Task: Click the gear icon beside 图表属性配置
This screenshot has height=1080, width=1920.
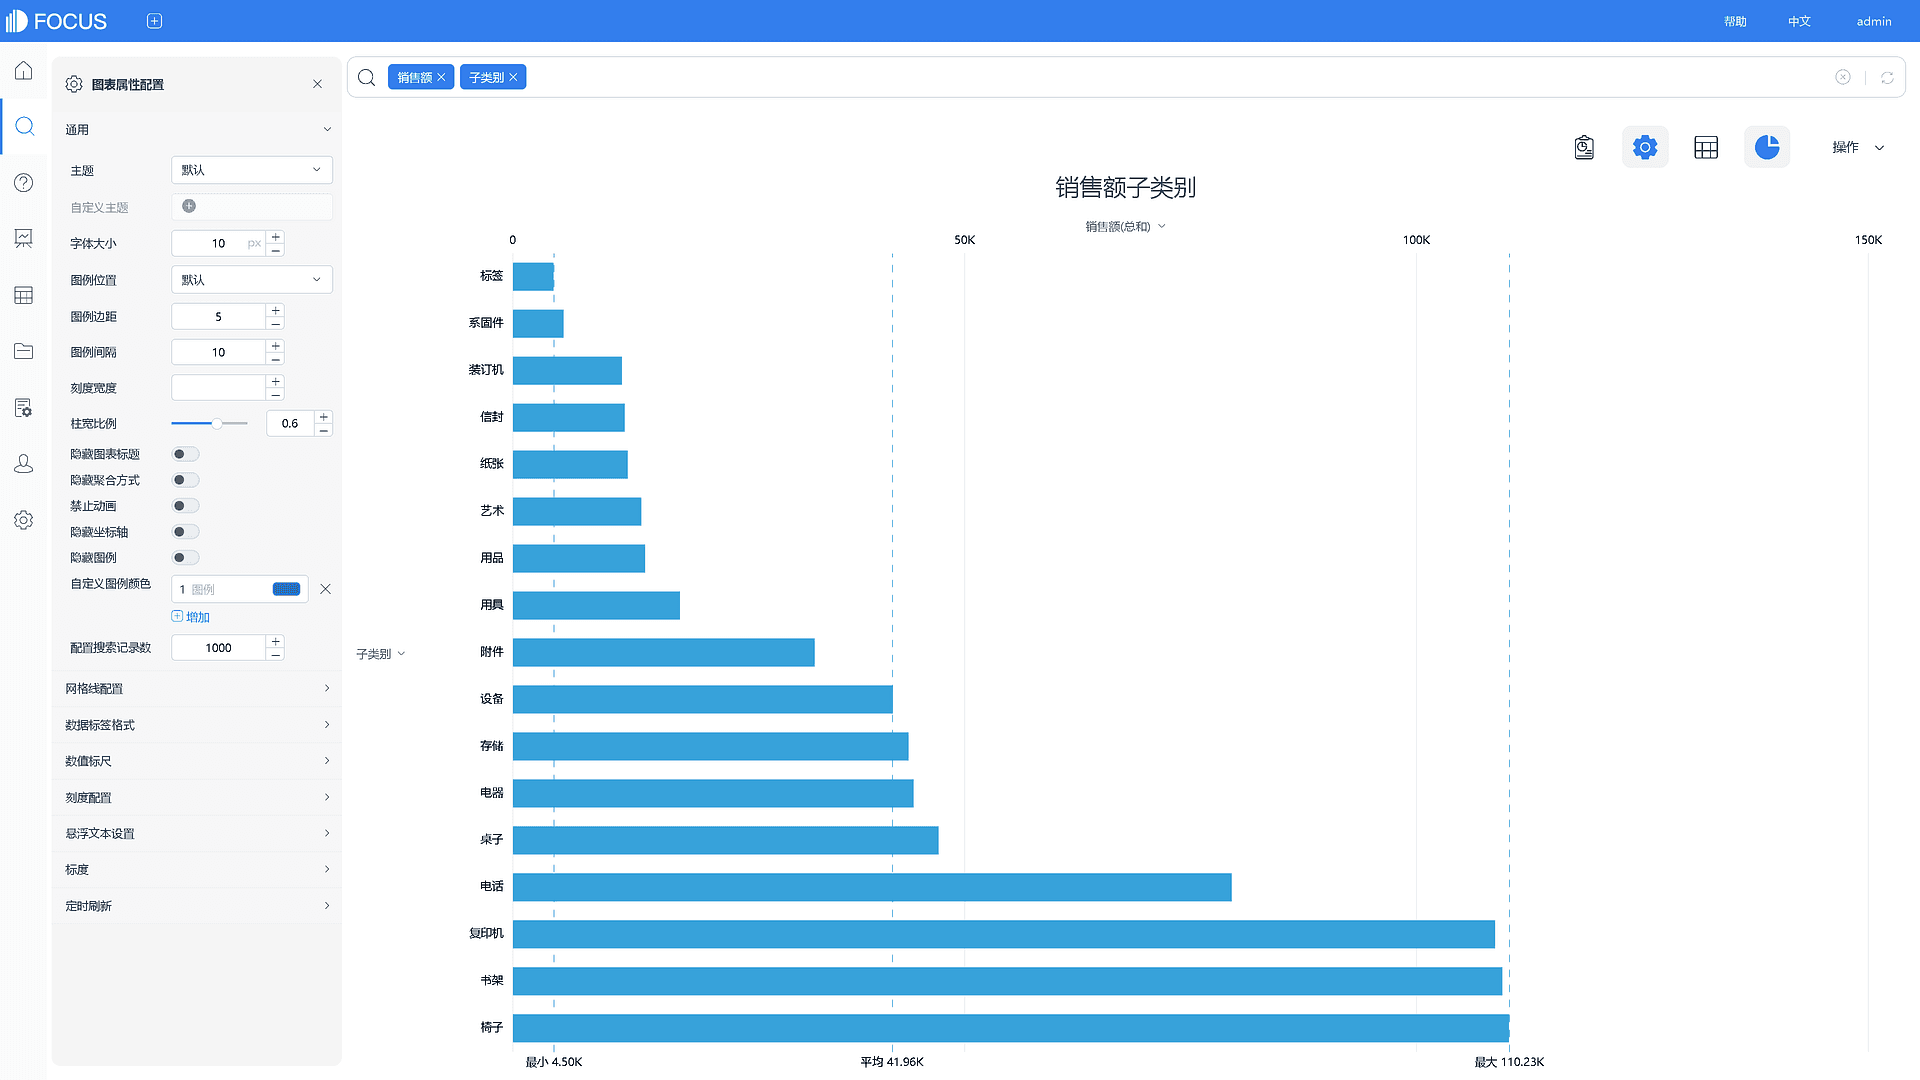Action: [74, 84]
